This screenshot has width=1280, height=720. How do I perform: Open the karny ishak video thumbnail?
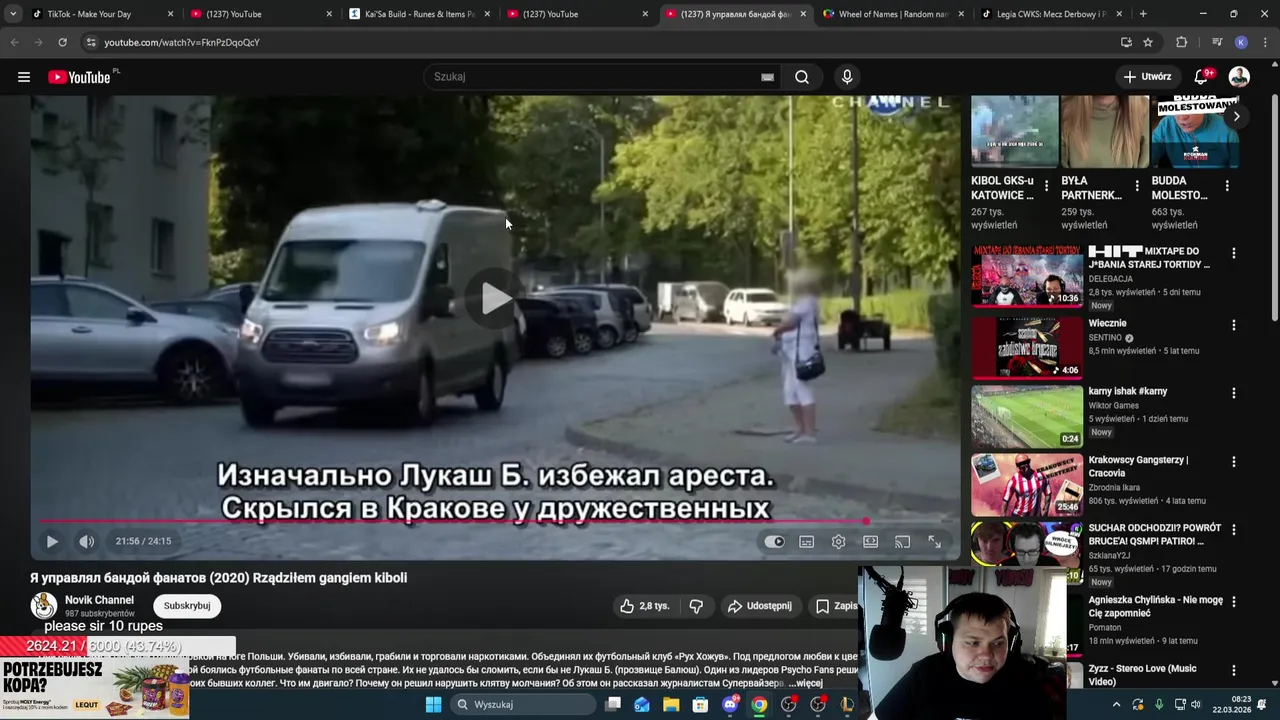click(1027, 416)
